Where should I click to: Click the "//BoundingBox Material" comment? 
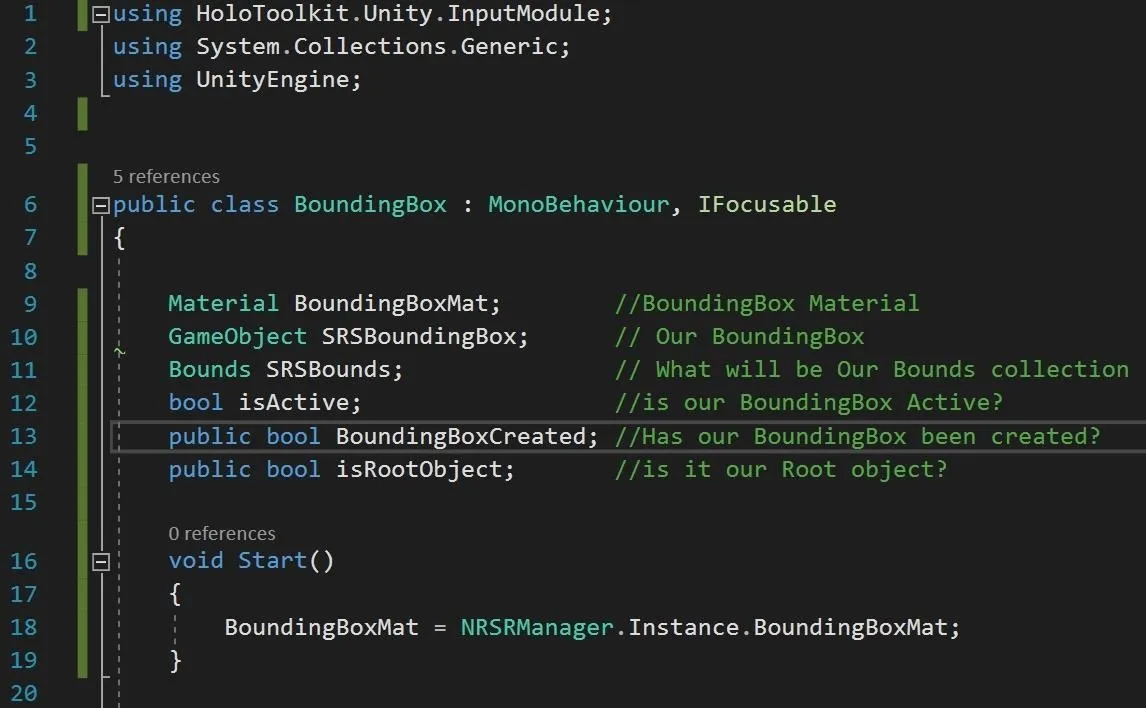(767, 303)
